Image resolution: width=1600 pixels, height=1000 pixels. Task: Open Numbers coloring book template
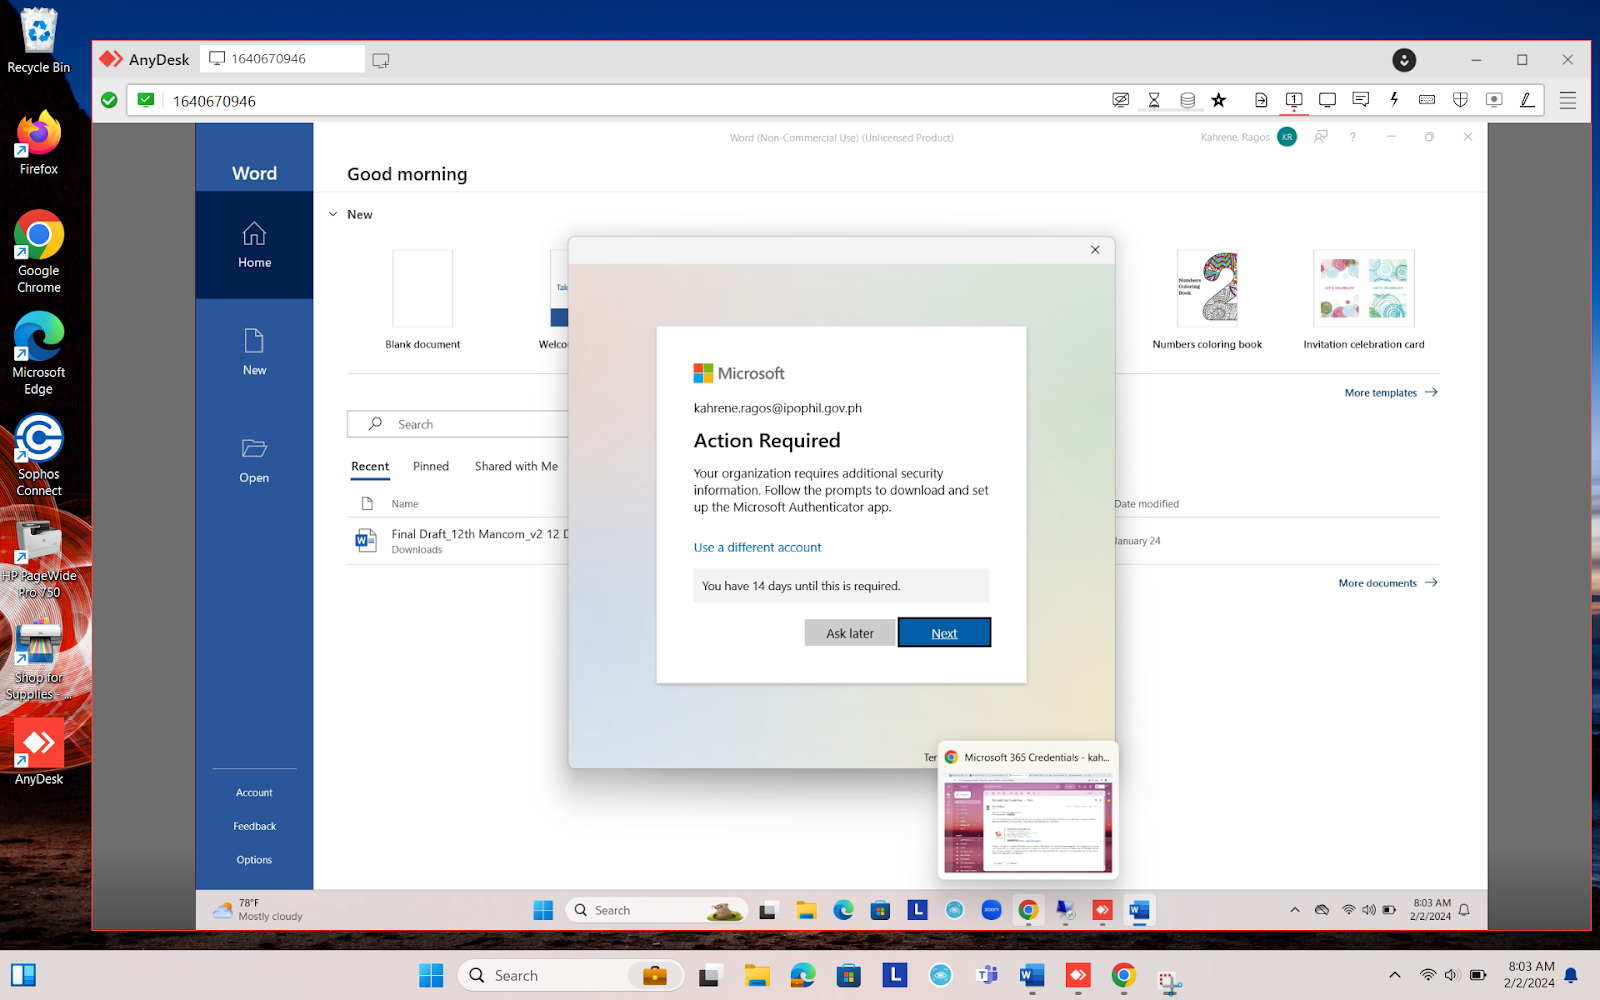coord(1207,300)
